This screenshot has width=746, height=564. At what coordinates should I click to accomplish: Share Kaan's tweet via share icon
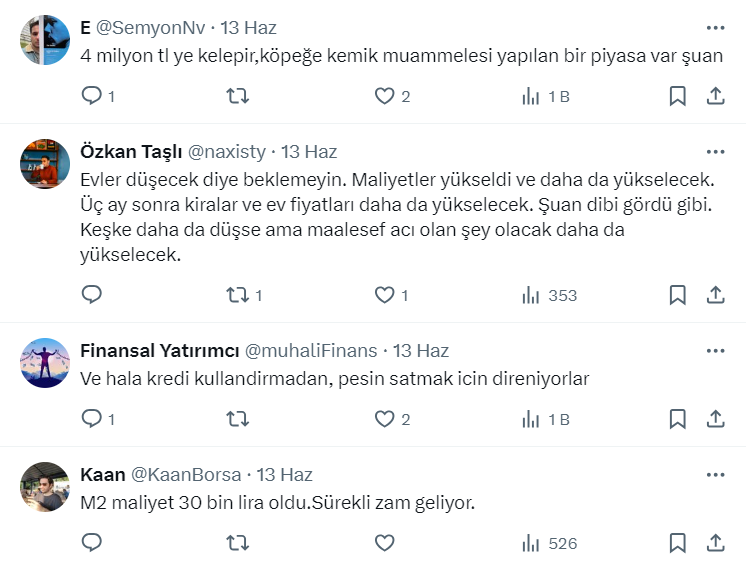(x=716, y=543)
